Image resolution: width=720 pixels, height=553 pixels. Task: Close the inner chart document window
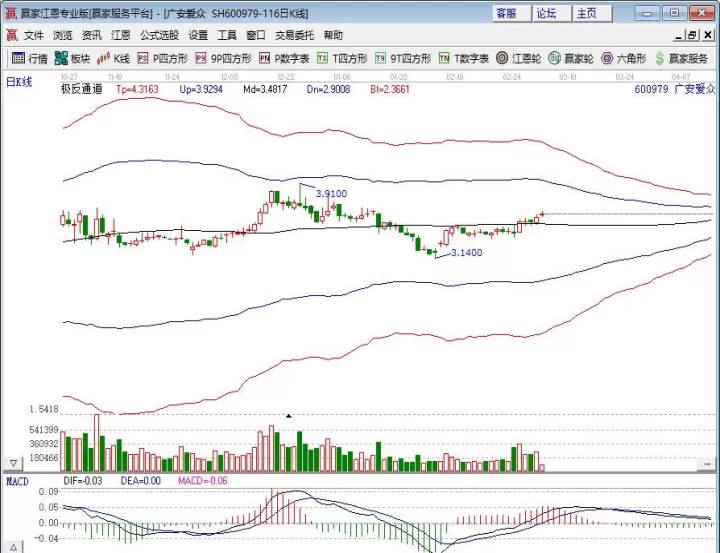(x=708, y=35)
